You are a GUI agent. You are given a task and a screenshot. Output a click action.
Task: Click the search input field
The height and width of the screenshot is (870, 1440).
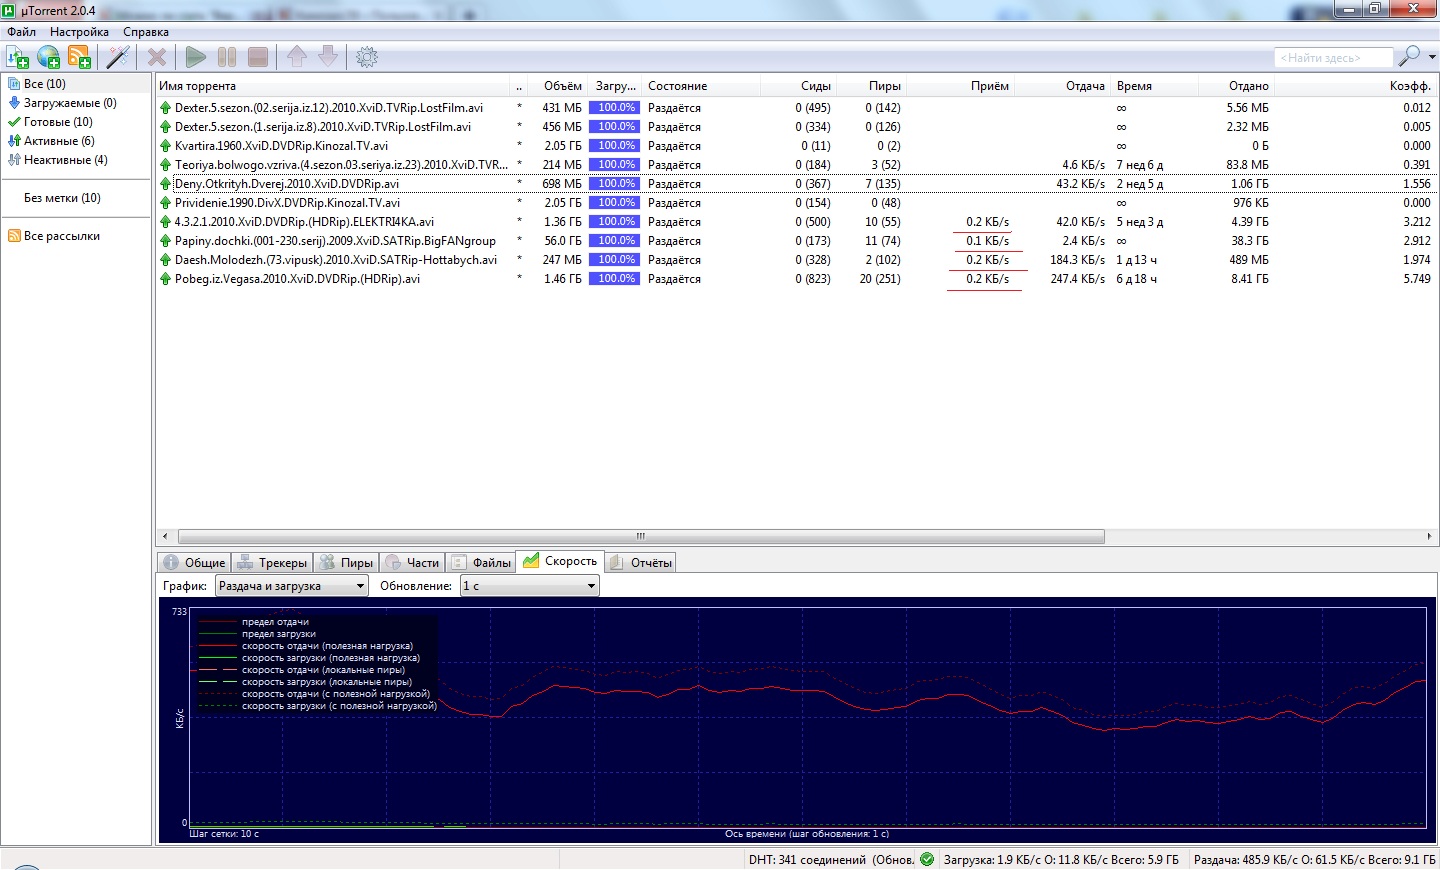[1332, 58]
